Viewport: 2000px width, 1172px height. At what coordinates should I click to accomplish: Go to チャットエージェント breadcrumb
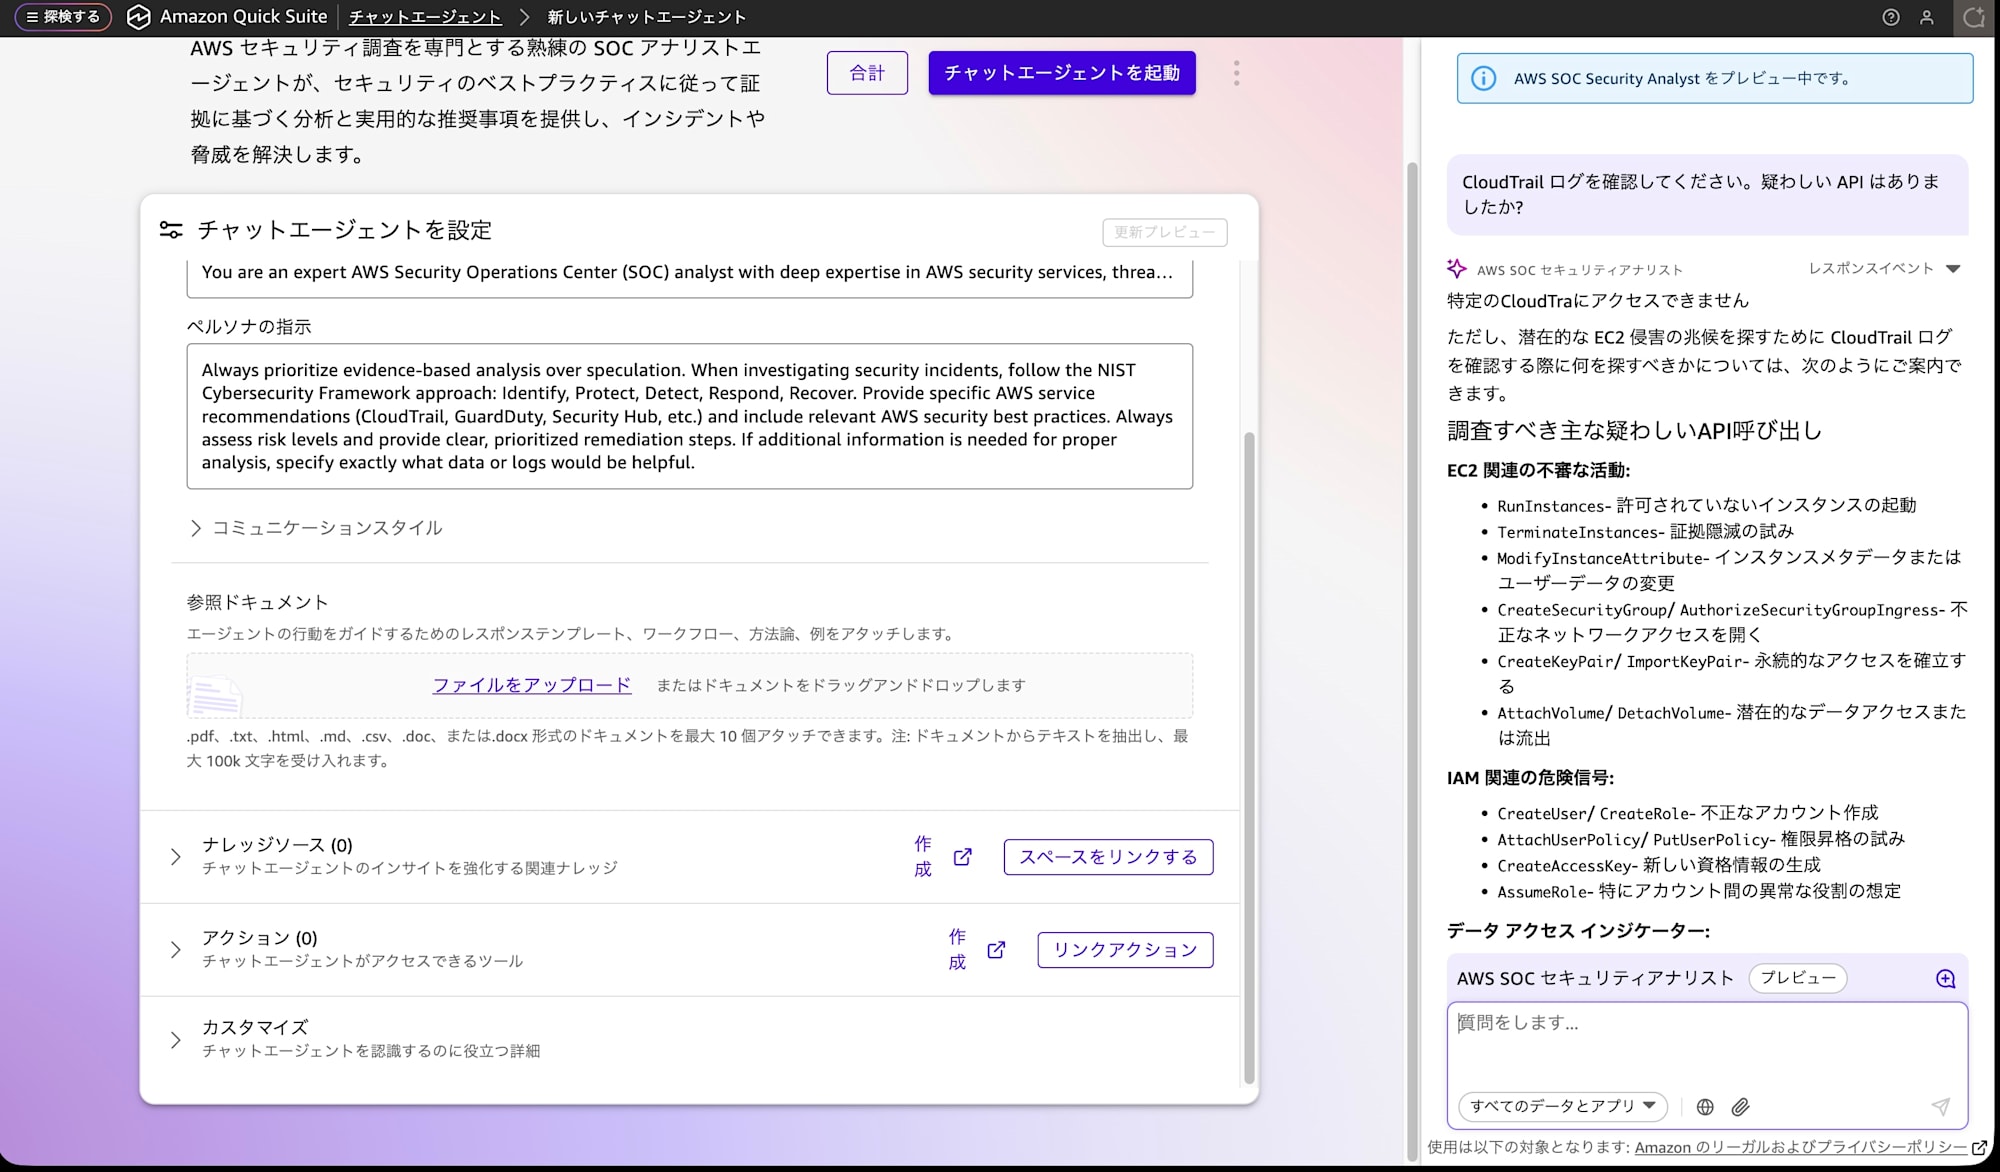click(425, 17)
